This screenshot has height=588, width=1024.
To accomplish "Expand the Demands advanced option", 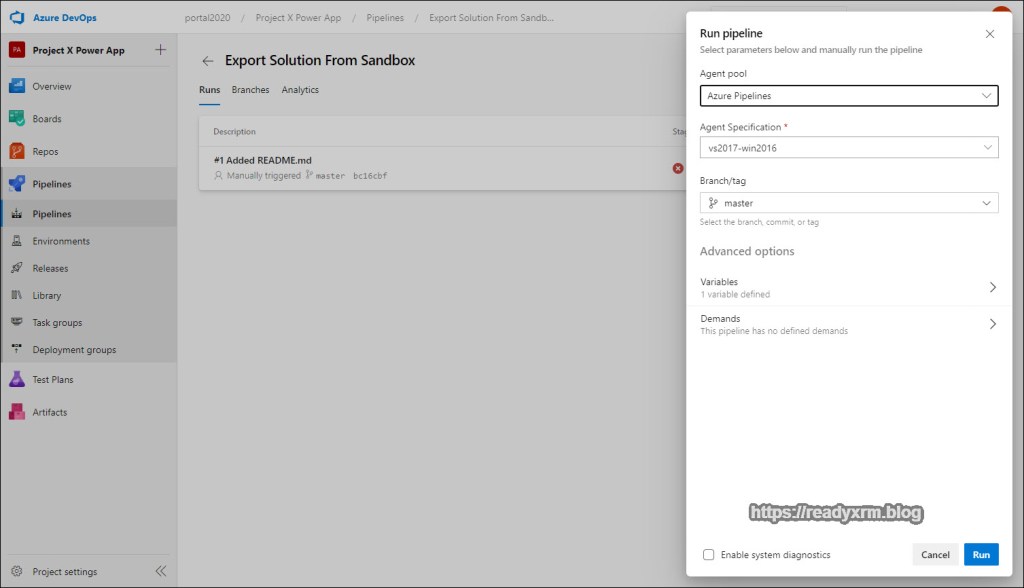I will click(848, 324).
